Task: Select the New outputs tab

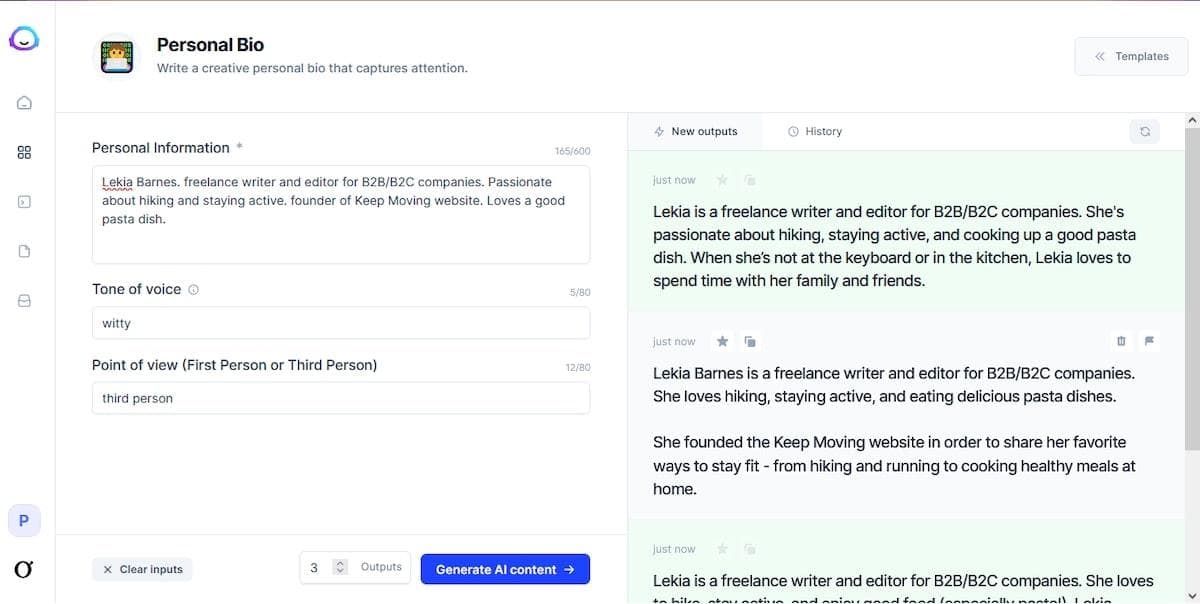Action: pyautogui.click(x=695, y=131)
